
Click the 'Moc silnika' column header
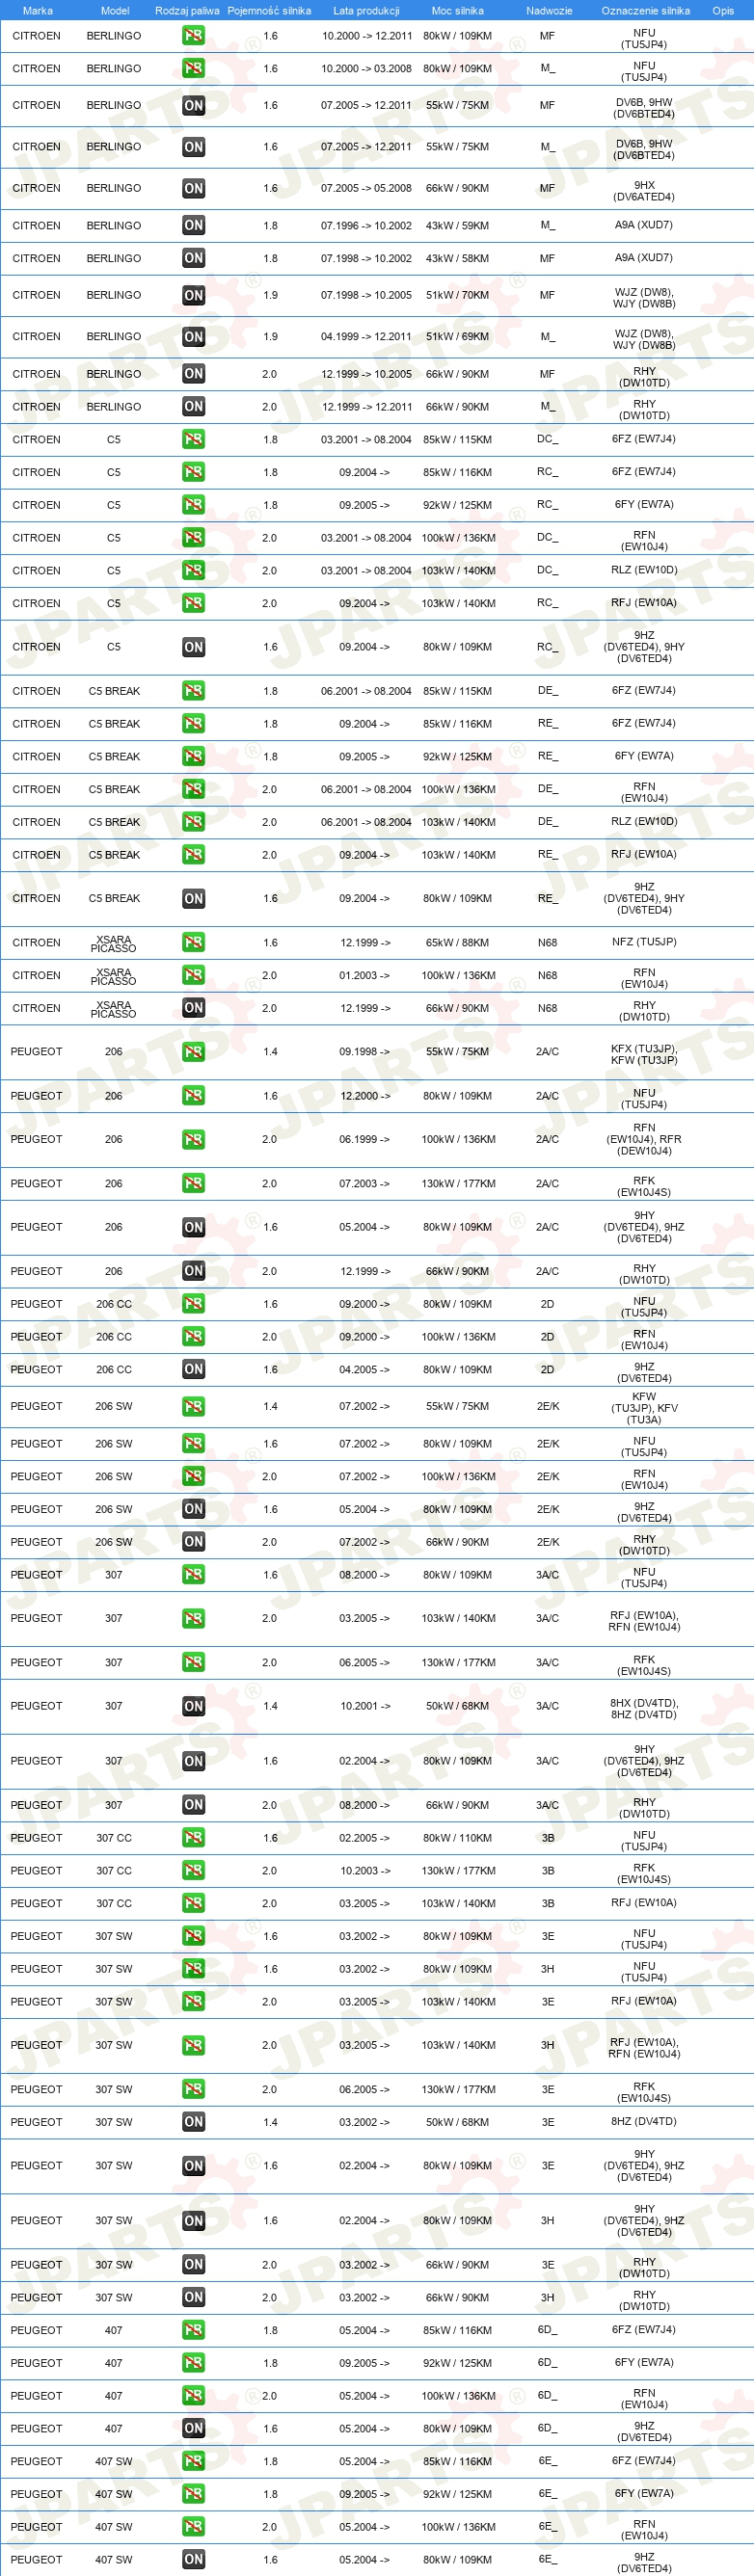click(x=457, y=10)
